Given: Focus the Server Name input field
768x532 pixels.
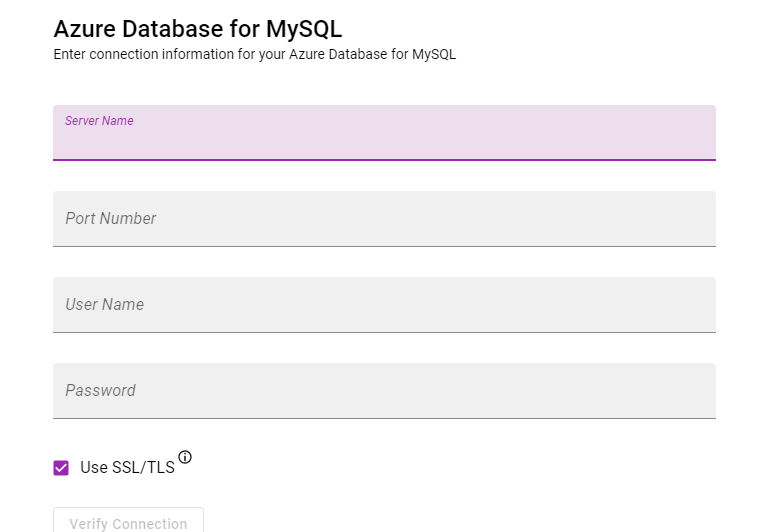Looking at the screenshot, I should (384, 133).
